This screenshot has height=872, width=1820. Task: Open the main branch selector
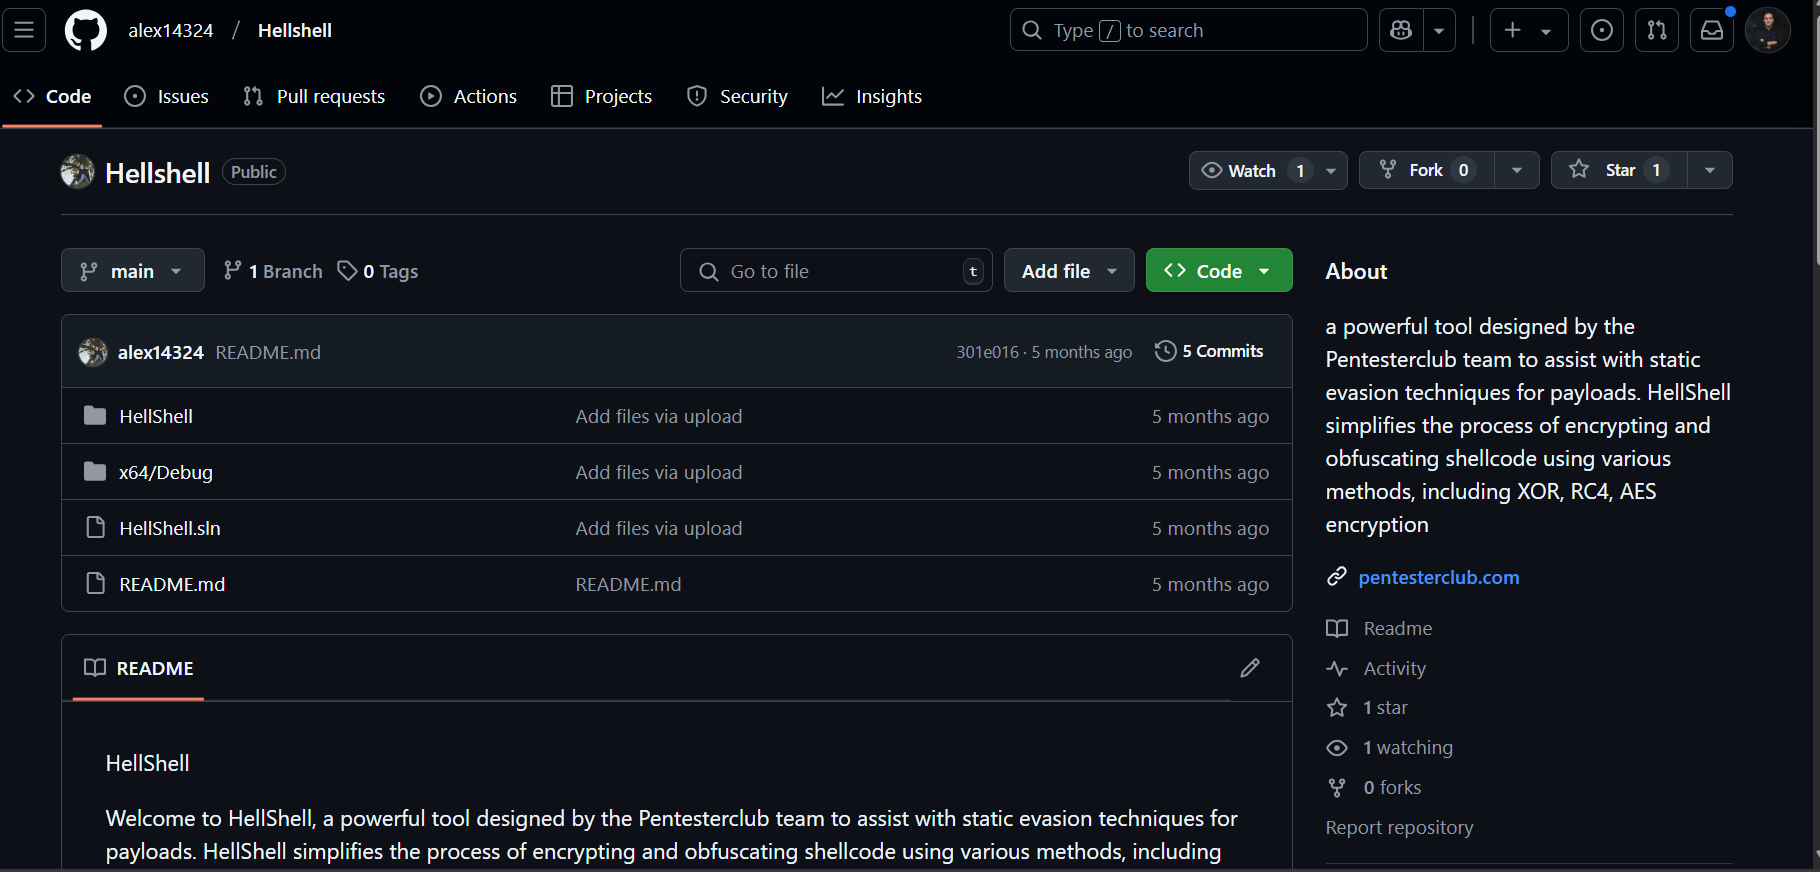click(133, 270)
